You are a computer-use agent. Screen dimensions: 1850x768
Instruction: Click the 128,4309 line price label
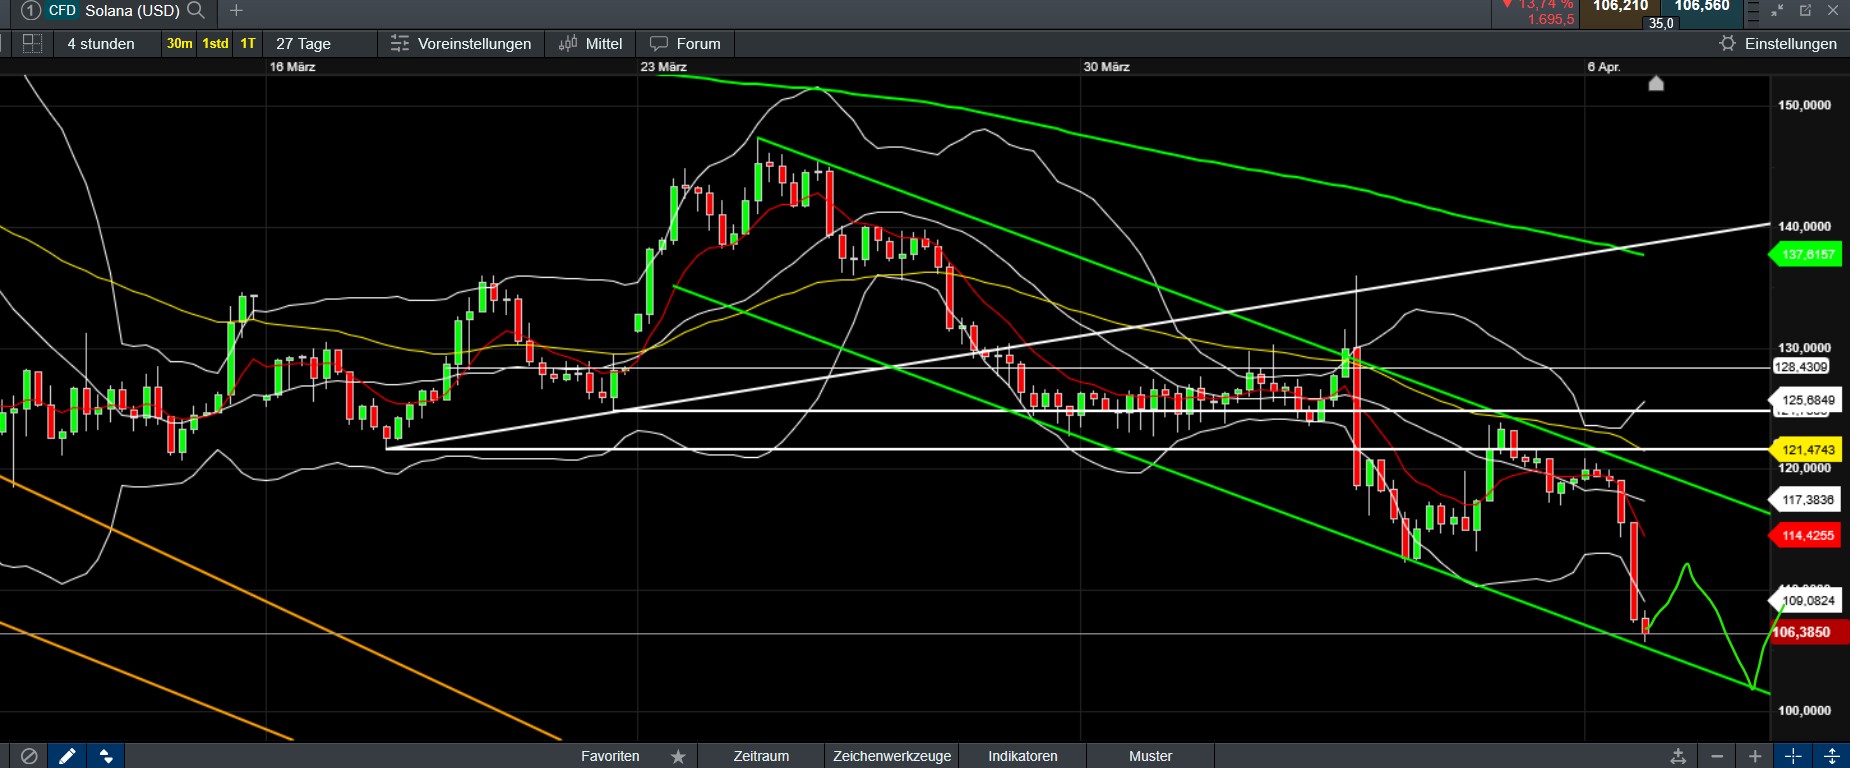1801,367
